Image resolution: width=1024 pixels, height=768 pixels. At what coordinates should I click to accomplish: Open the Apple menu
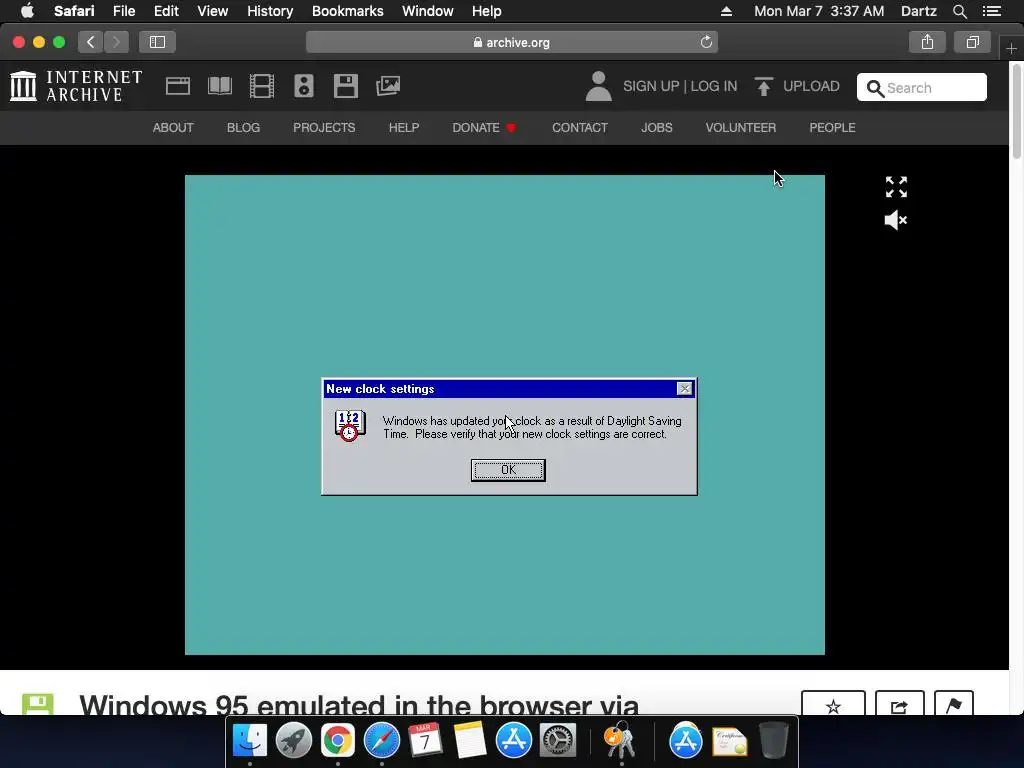pyautogui.click(x=27, y=10)
